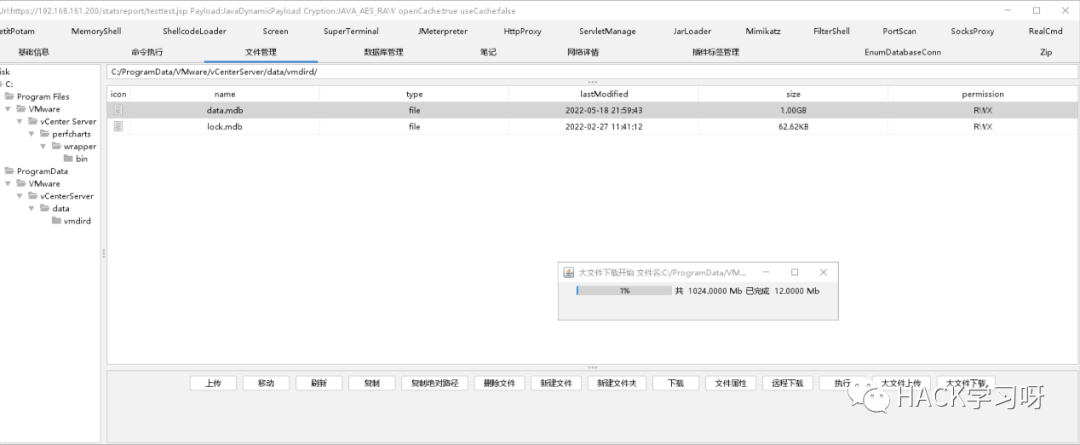1080x445 pixels.
Task: Switch to the 笔记 tab
Action: point(488,52)
